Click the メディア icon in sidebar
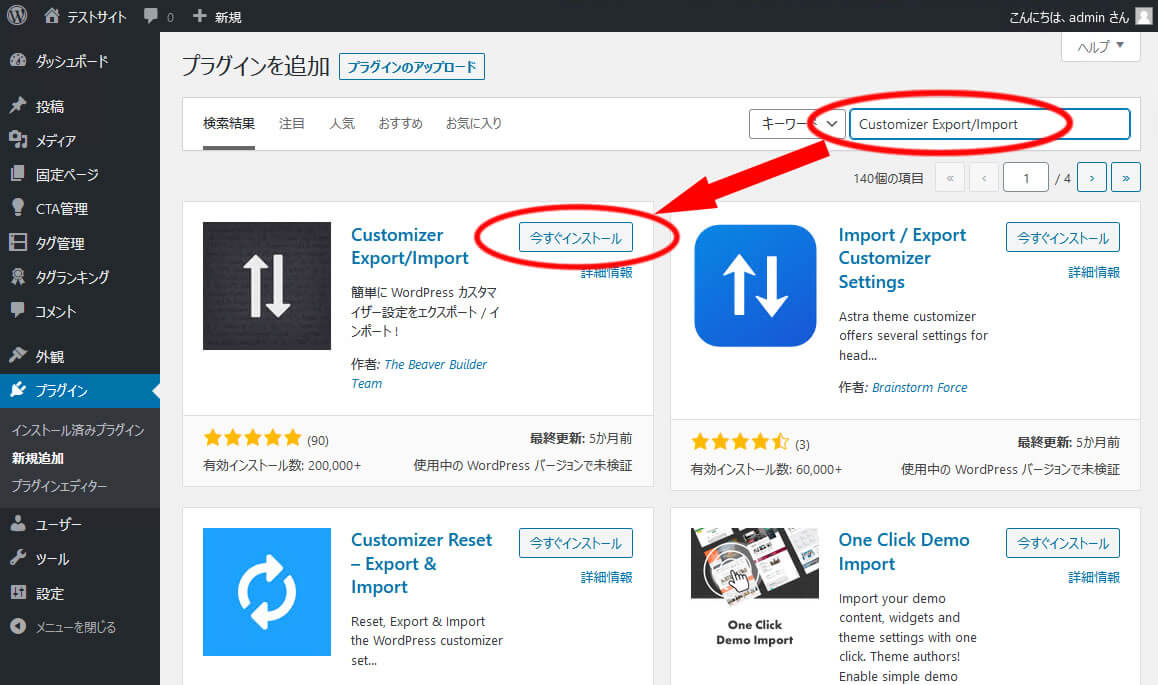This screenshot has width=1158, height=685. click(18, 140)
